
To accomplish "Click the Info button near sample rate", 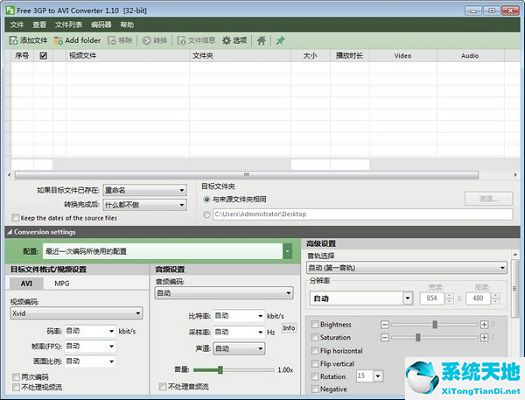I will (x=289, y=328).
